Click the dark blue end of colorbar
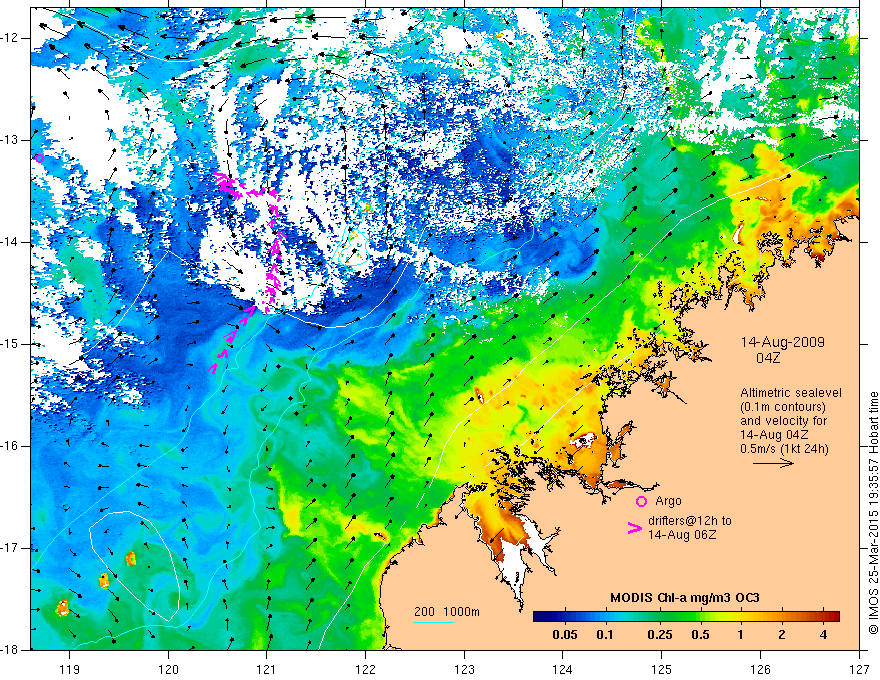Image resolution: width=880 pixels, height=680 pixels. coord(539,617)
